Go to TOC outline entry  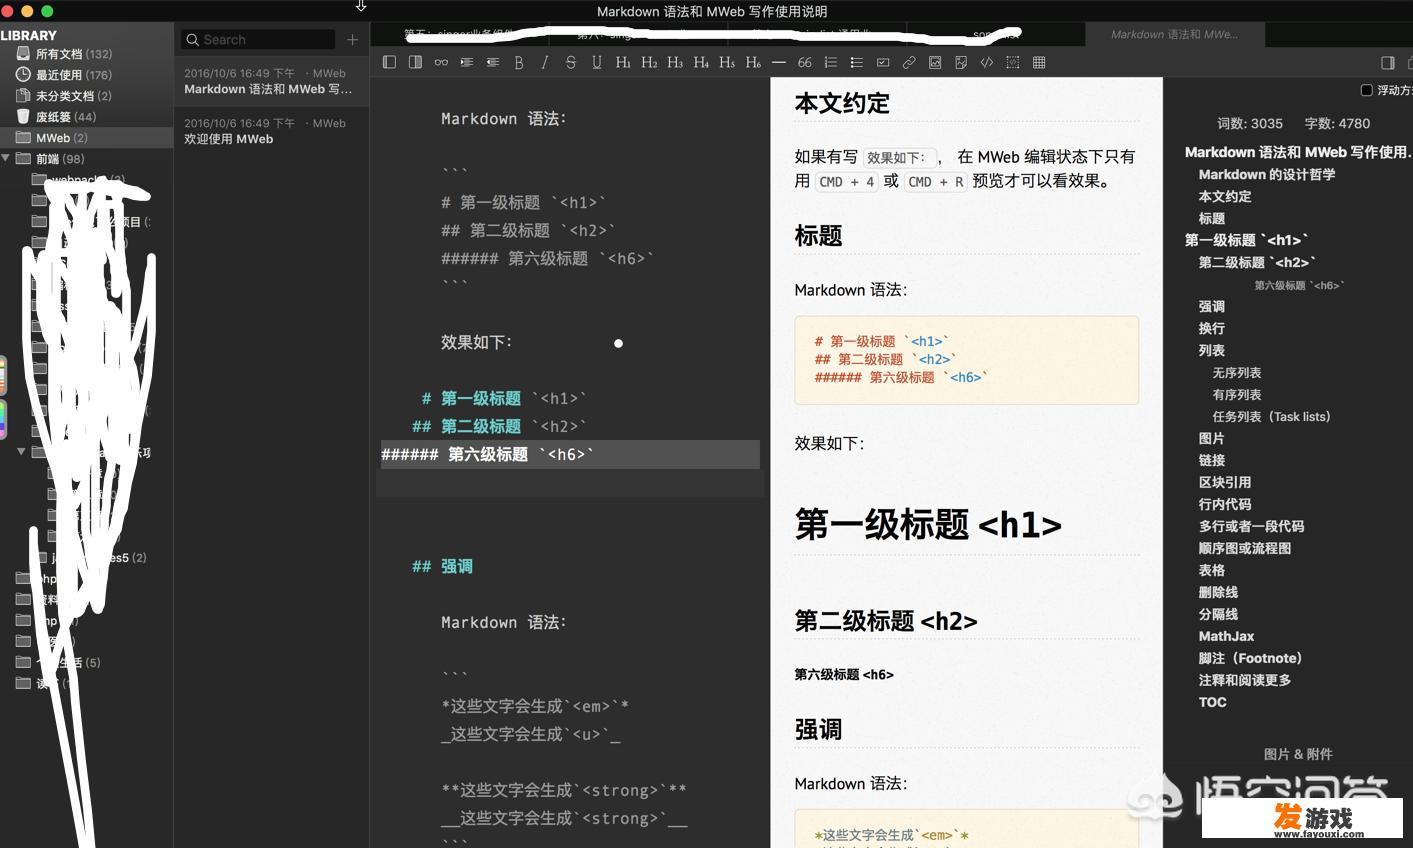(1212, 702)
